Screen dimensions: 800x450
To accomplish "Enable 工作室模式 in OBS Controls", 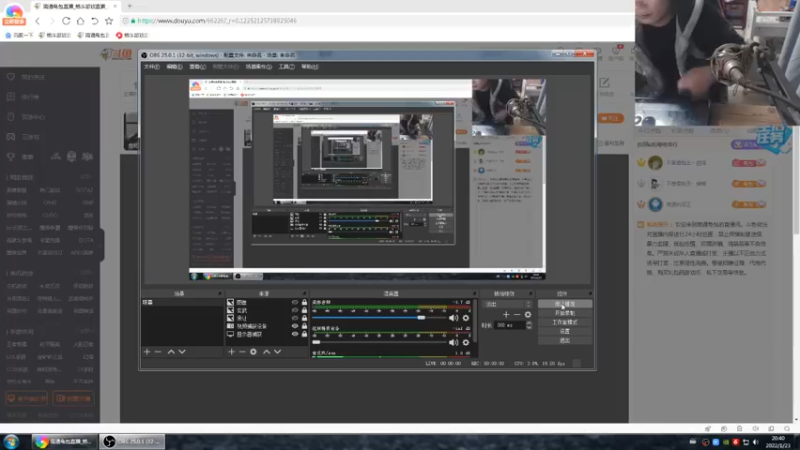I will (x=565, y=322).
